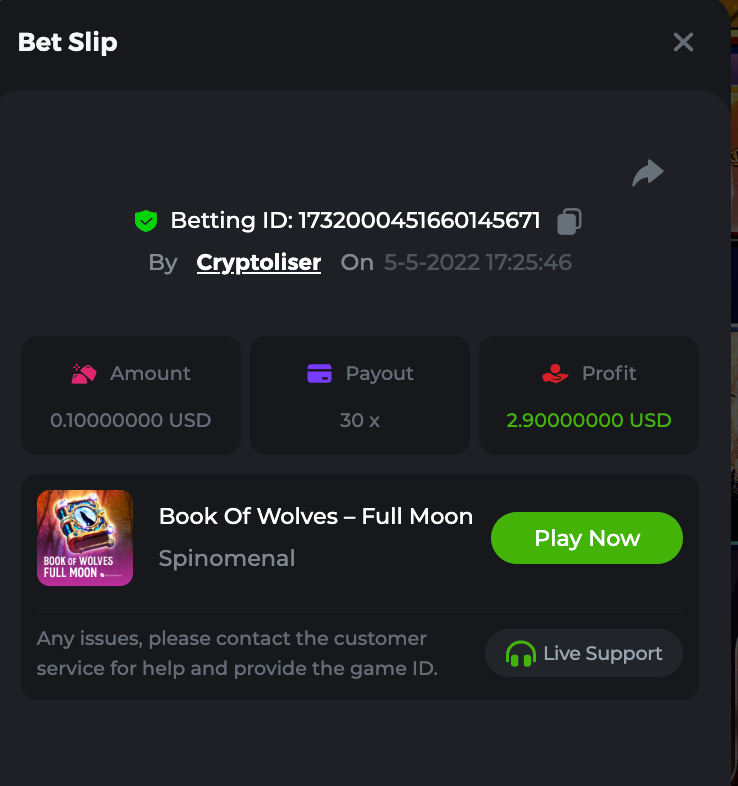Click the Book Of Wolves – Full Moon title

pos(316,517)
